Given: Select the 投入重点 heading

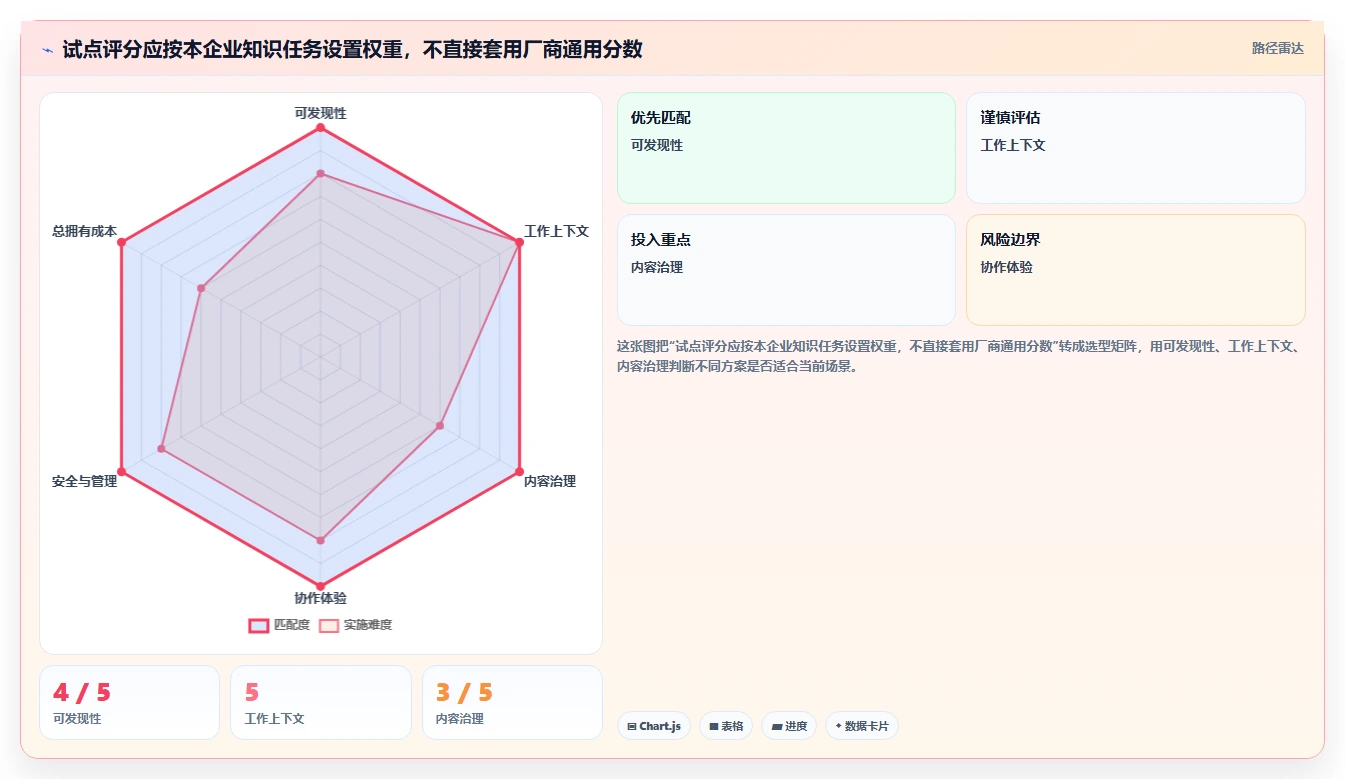Looking at the screenshot, I should coord(660,240).
